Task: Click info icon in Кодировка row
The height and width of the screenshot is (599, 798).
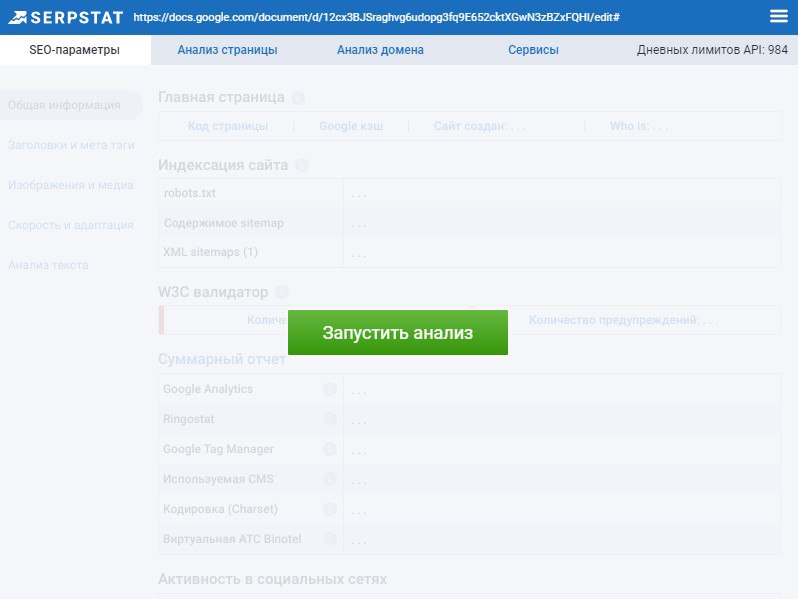Action: click(330, 509)
